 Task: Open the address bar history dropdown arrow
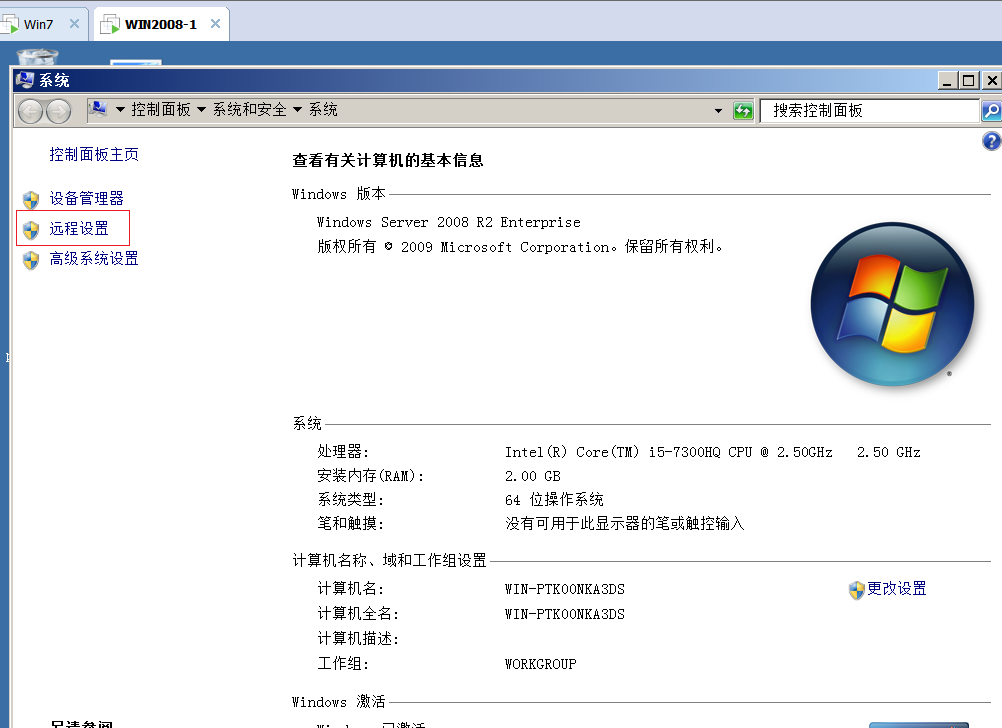click(x=718, y=111)
